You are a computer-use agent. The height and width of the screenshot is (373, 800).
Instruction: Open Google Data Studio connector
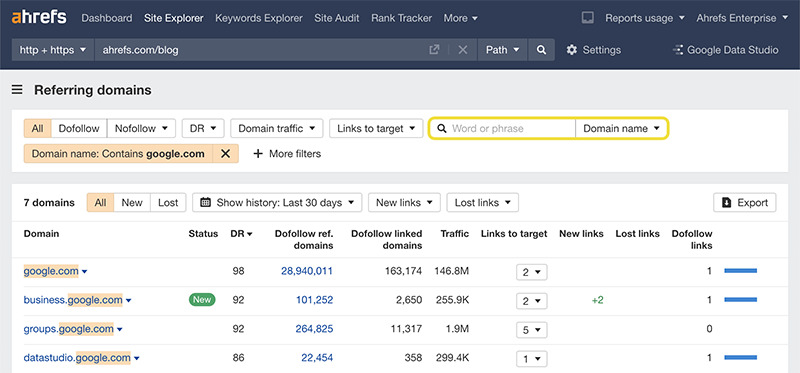point(726,50)
